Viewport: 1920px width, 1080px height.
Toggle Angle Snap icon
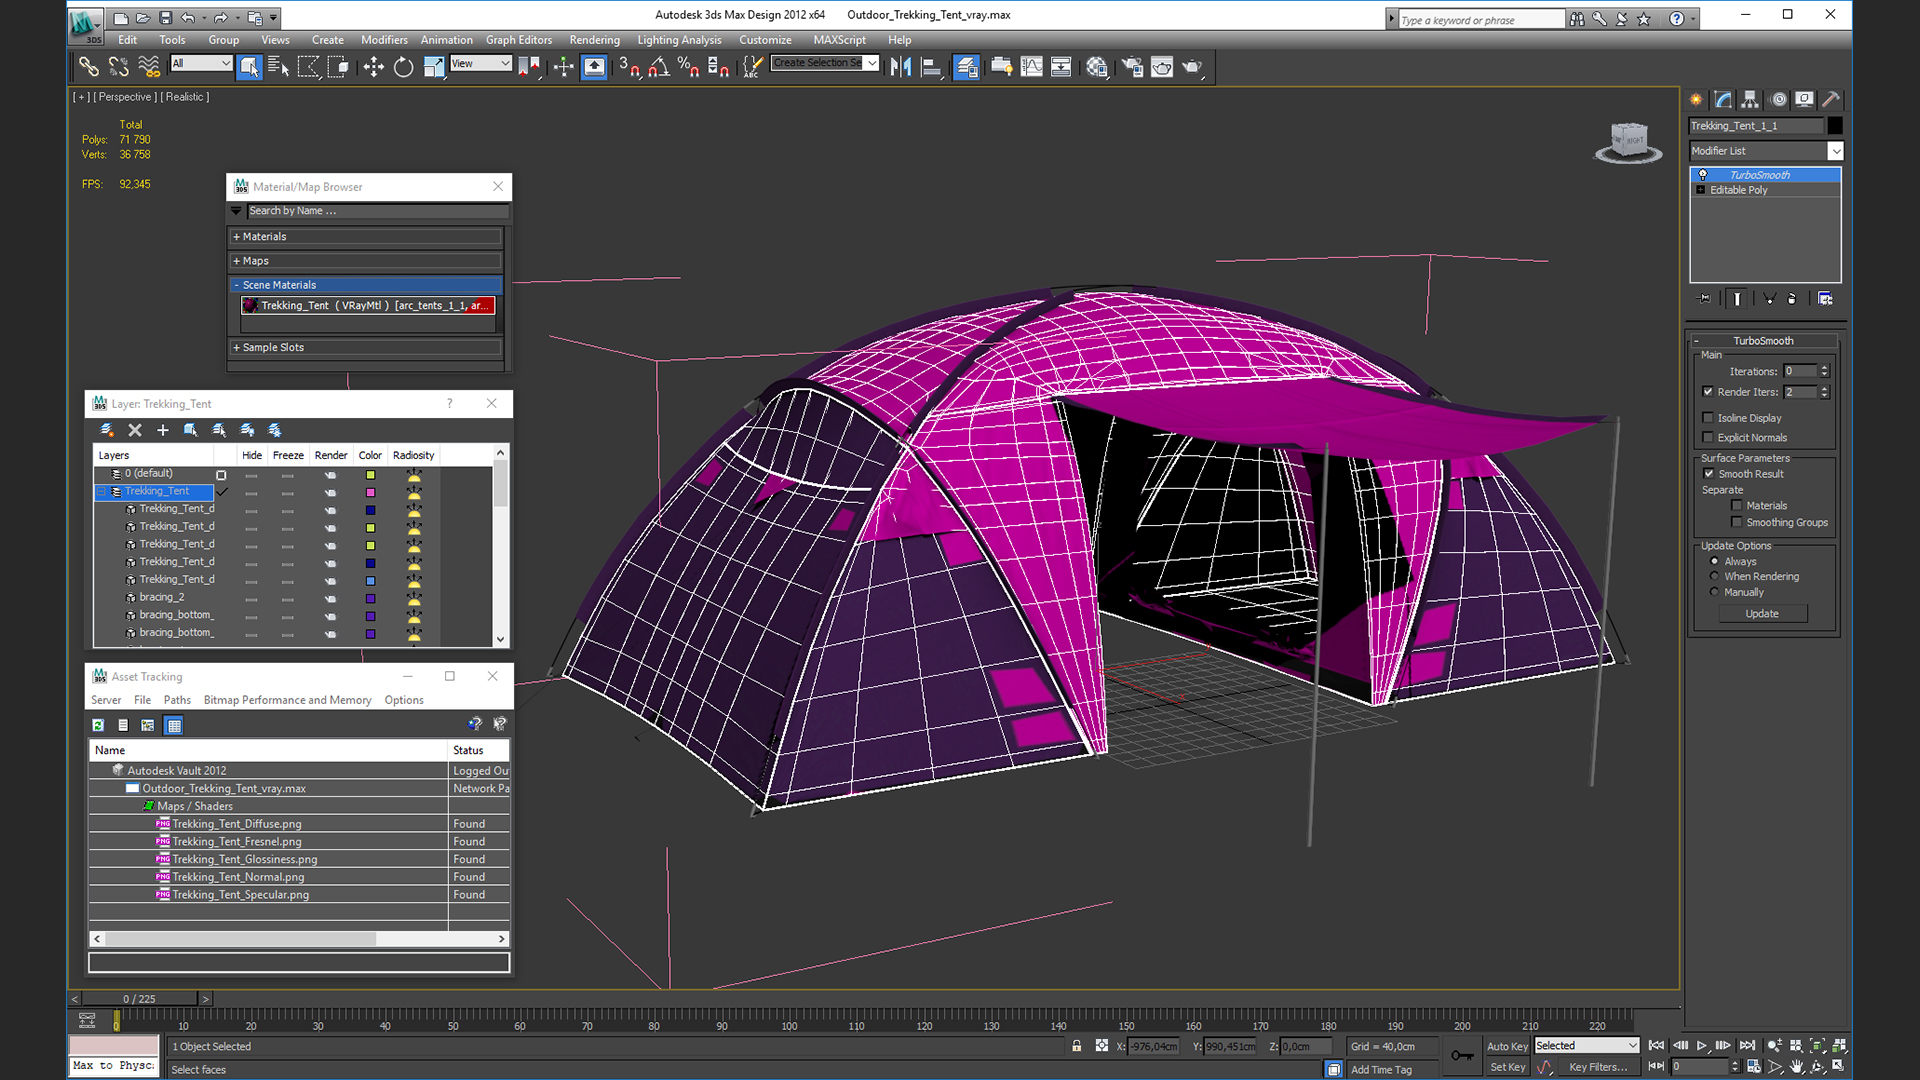pos(659,67)
